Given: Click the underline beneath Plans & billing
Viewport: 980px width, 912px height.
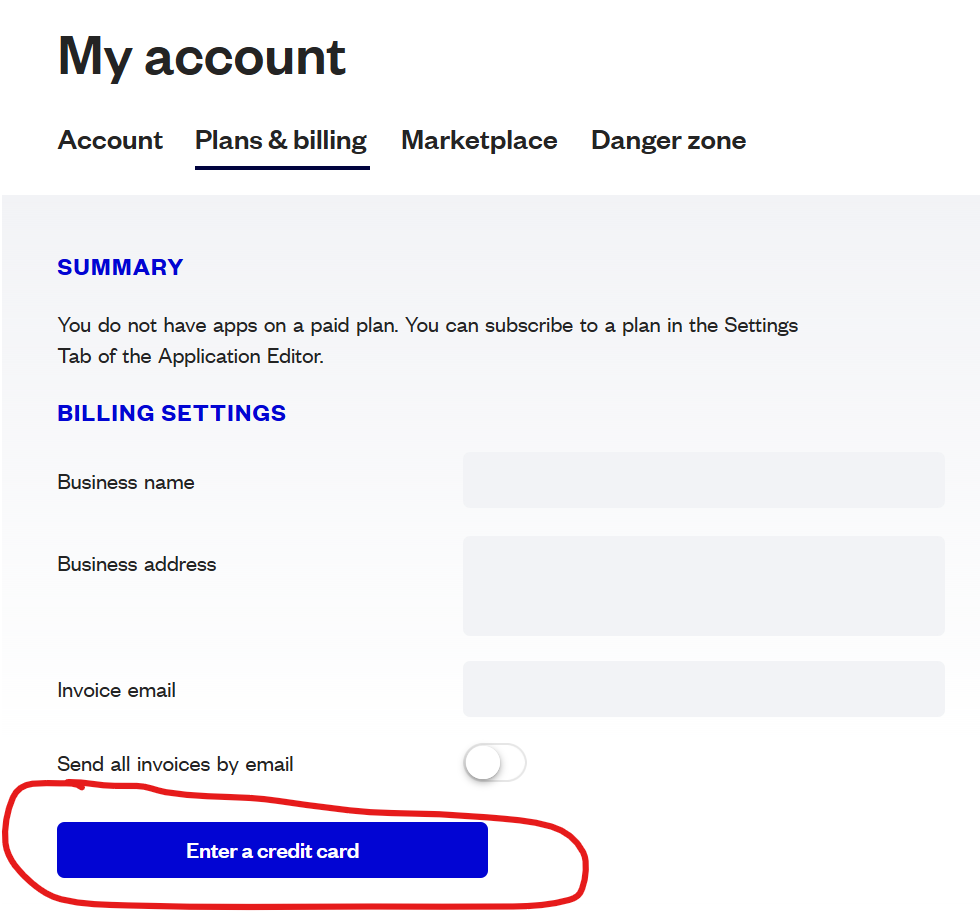Looking at the screenshot, I should click(x=282, y=166).
